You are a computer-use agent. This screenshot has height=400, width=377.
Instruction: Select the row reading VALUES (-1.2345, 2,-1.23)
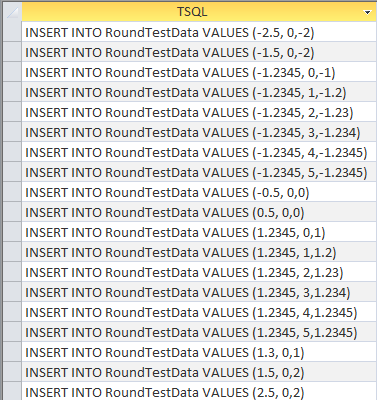pyautogui.click(x=199, y=112)
